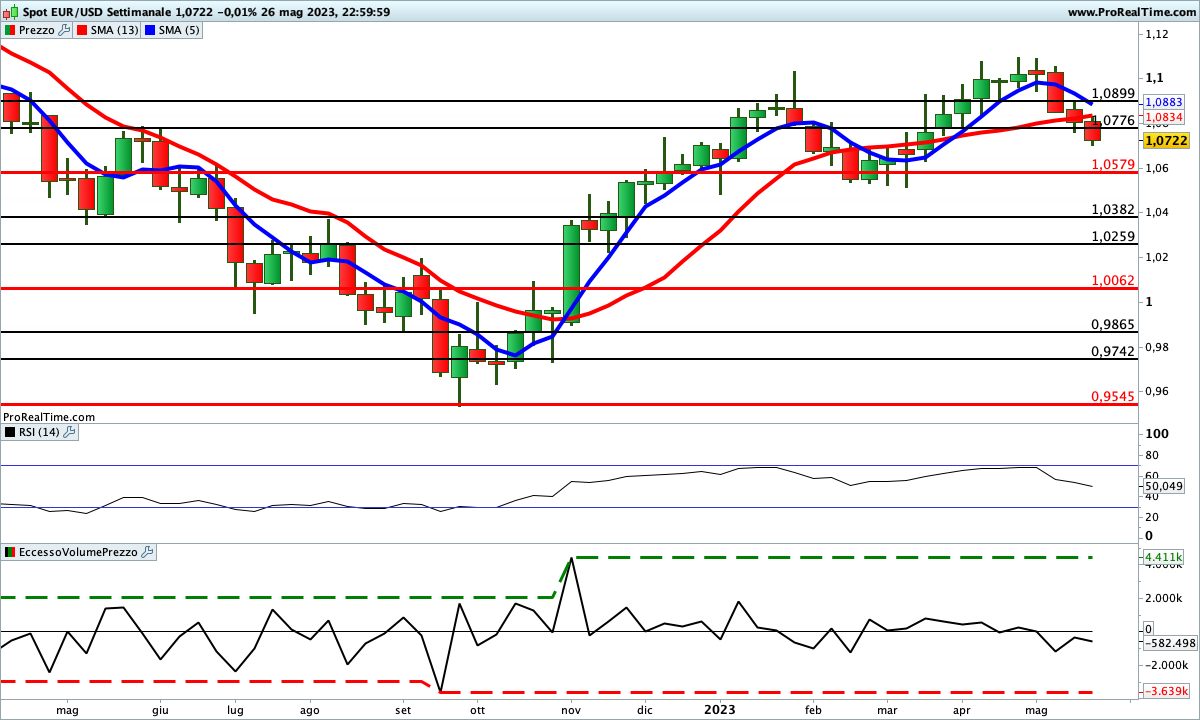Click the yellow 1,0722 current price tag
Image resolution: width=1200 pixels, height=720 pixels.
1166,141
